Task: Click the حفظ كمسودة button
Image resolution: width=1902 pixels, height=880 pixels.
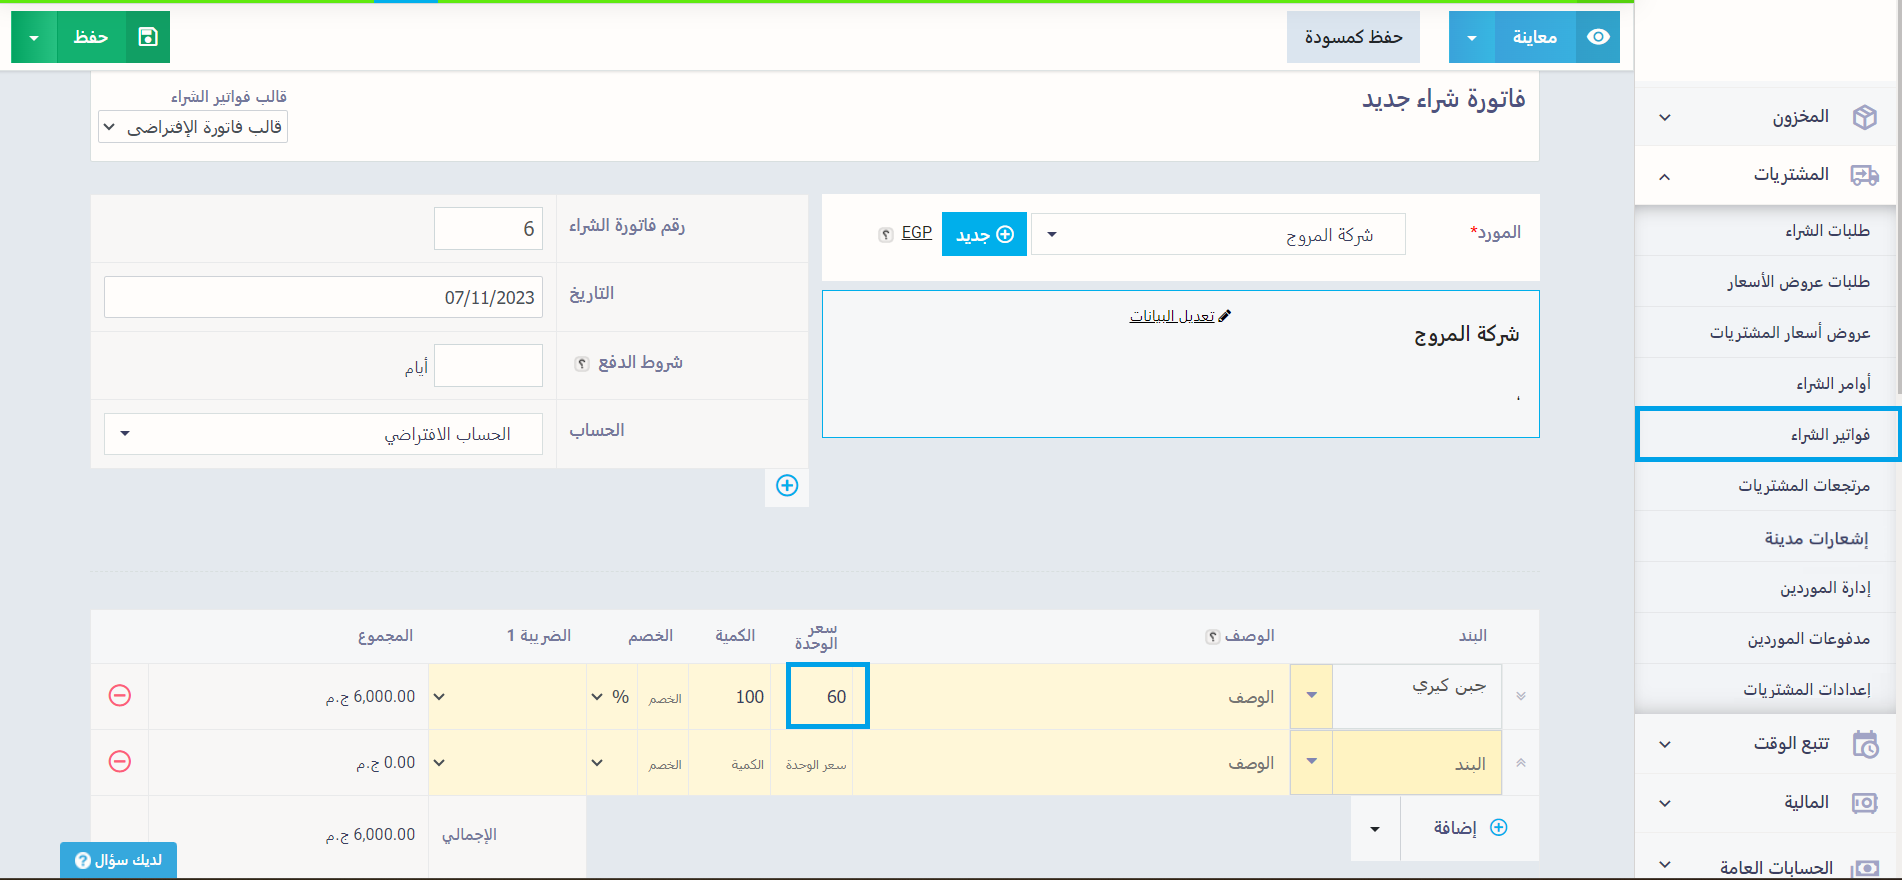Action: point(1352,37)
